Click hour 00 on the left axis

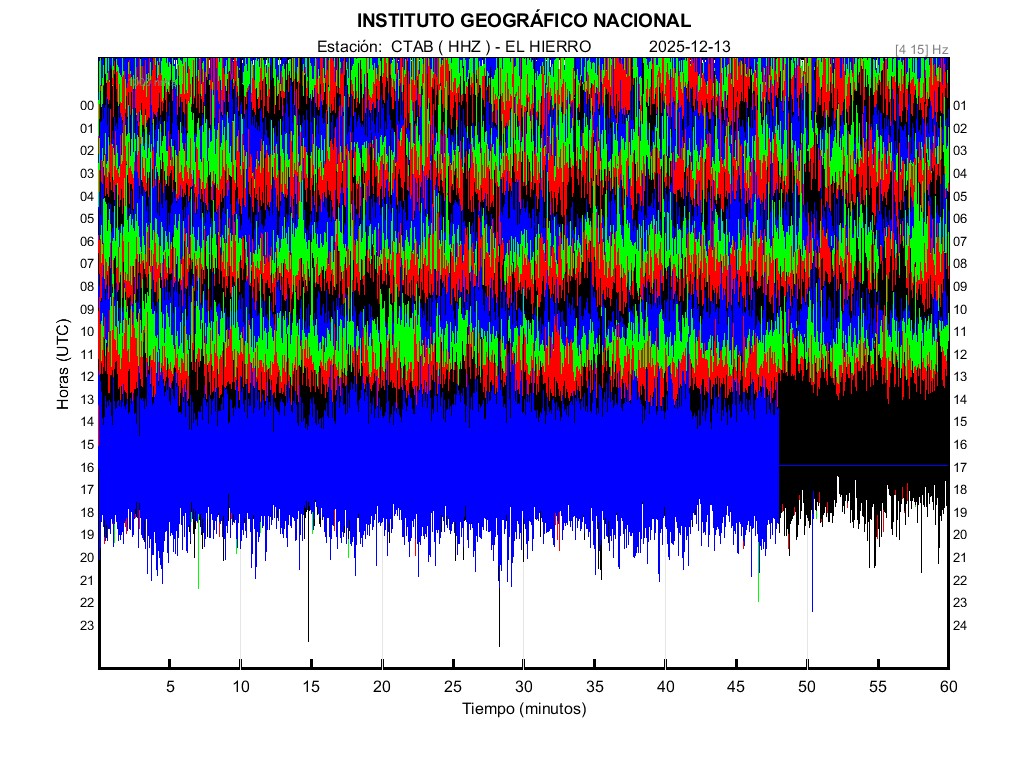point(87,106)
